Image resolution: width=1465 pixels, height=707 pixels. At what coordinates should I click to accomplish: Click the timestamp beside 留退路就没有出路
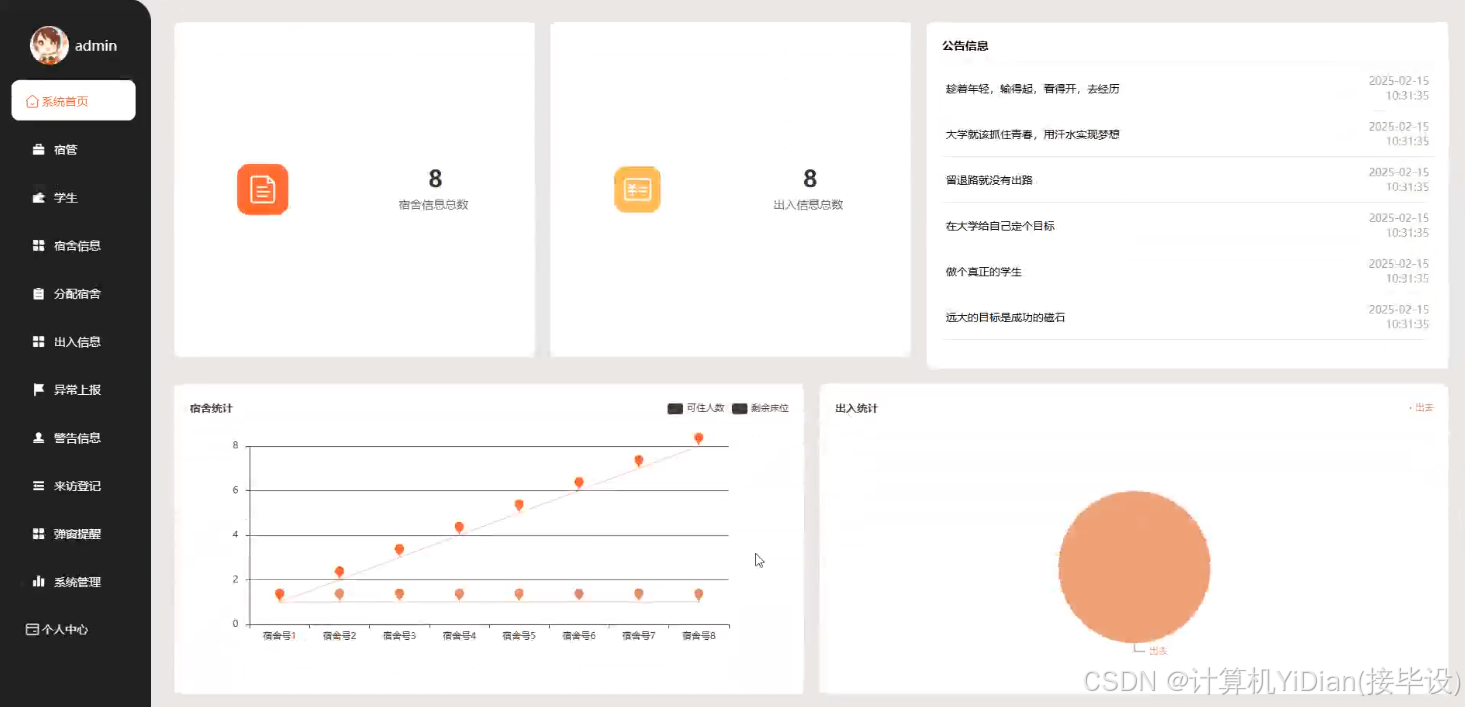pos(1399,180)
